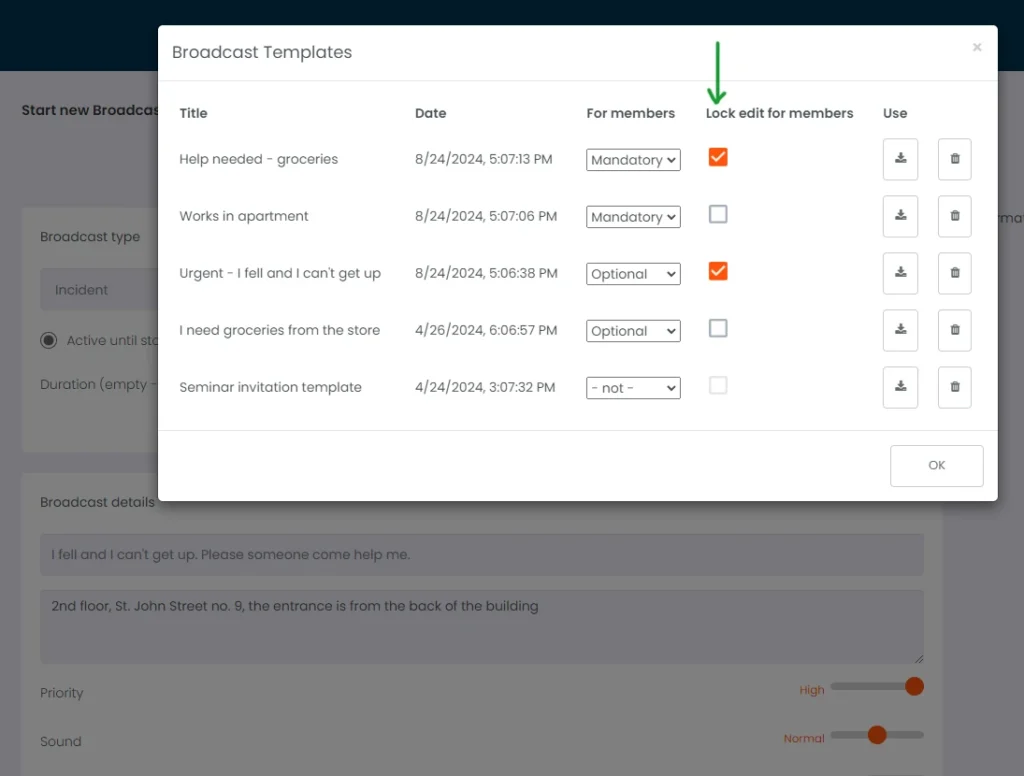
Task: Close the Broadcast Templates dialog with X
Action: point(977,48)
